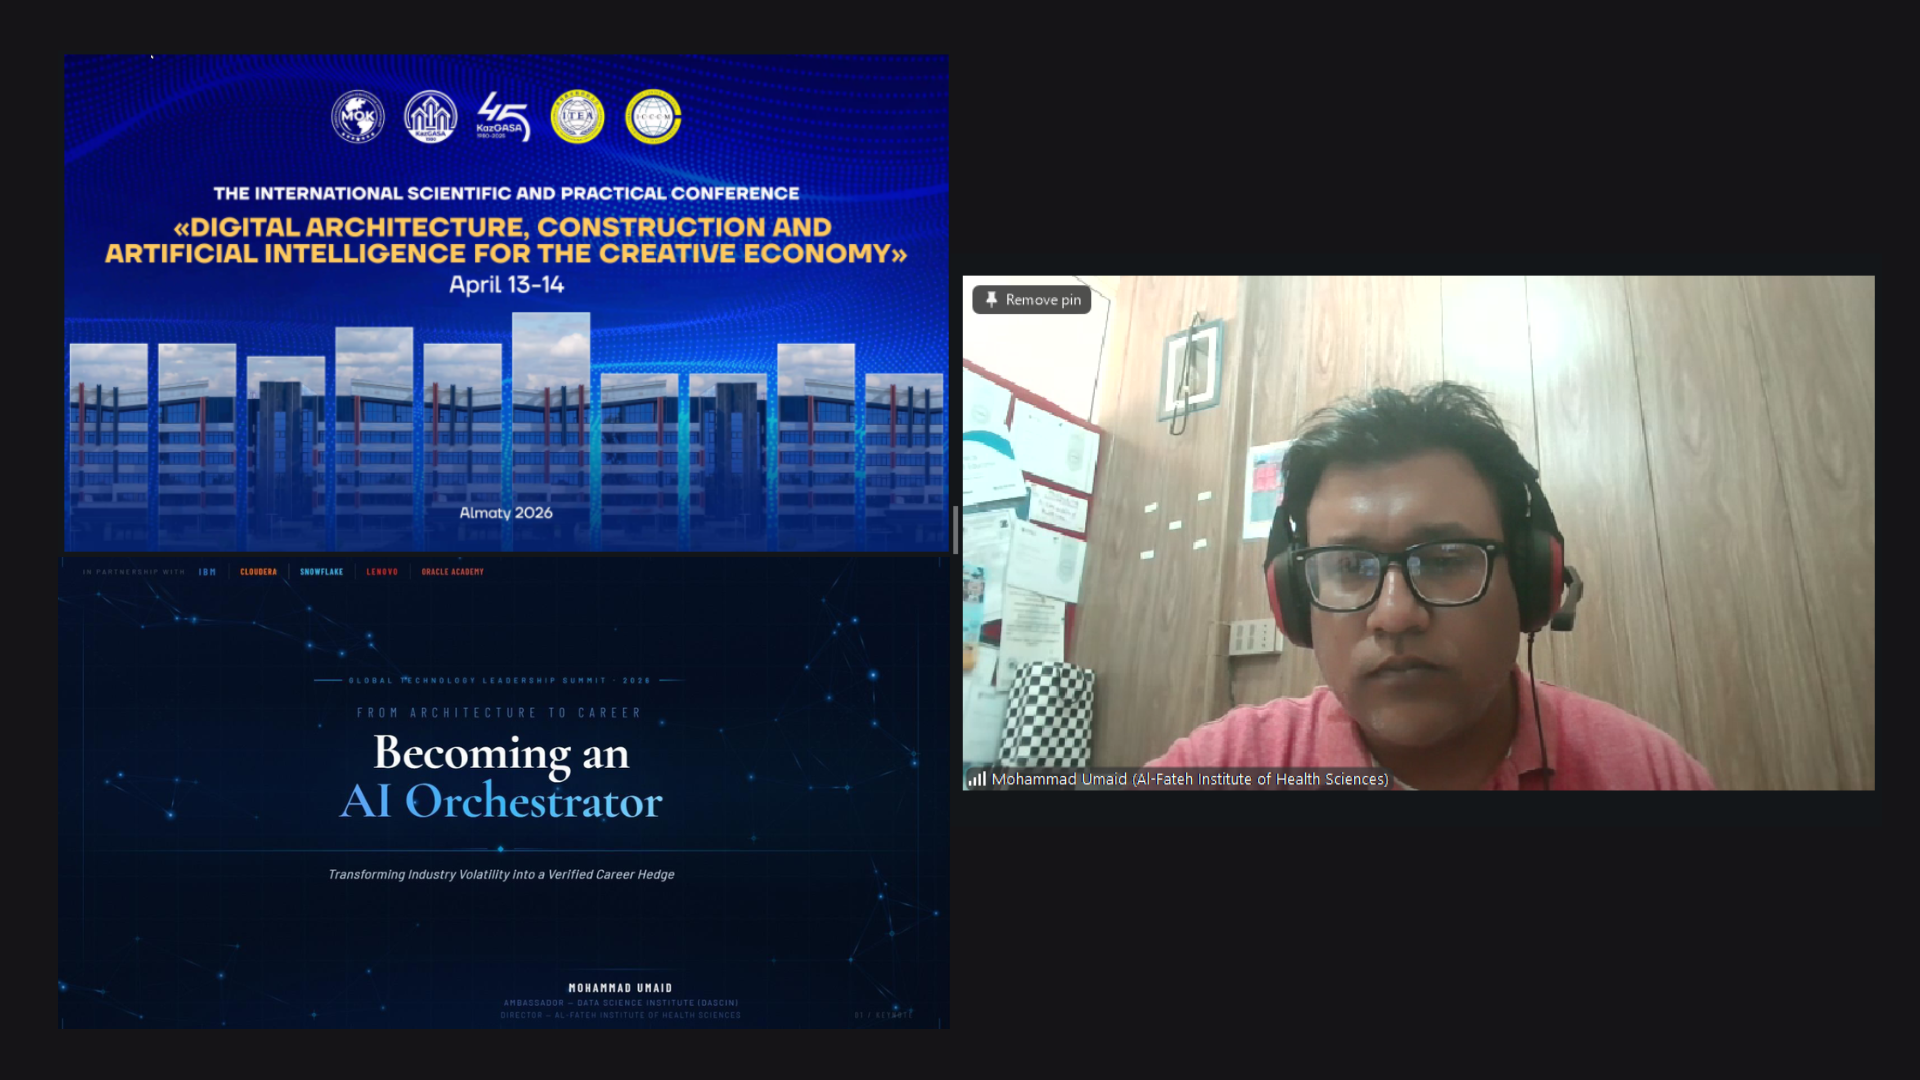The width and height of the screenshot is (1920, 1080).
Task: Click the 45 KazGASA anniversary logo
Action: tap(503, 117)
